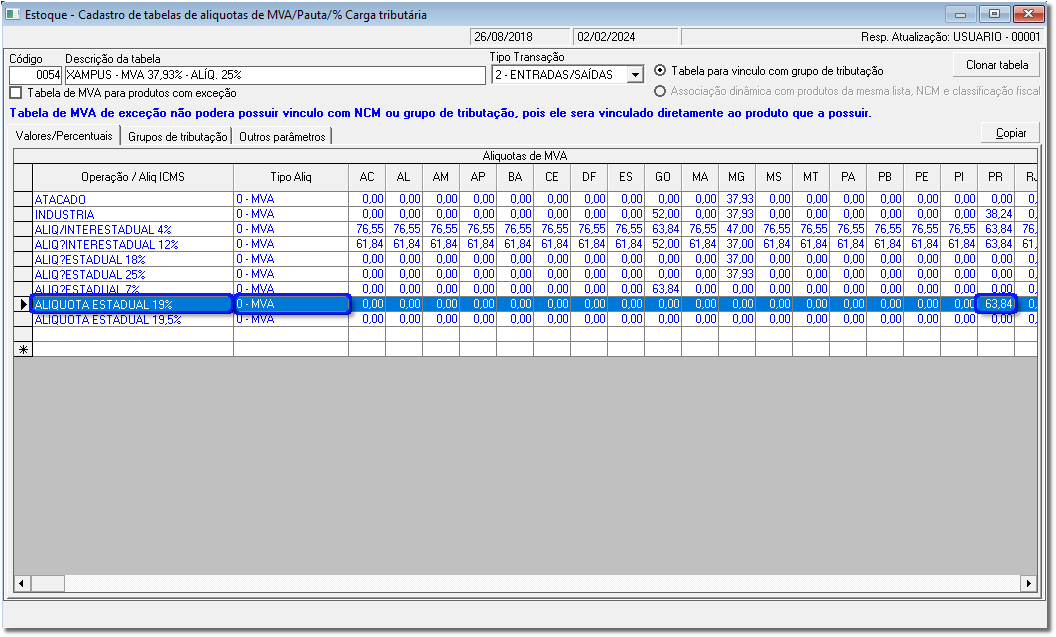This screenshot has height=637, width=1056.
Task: Click the 63,84 PR cell in the selected row
Action: (x=996, y=304)
